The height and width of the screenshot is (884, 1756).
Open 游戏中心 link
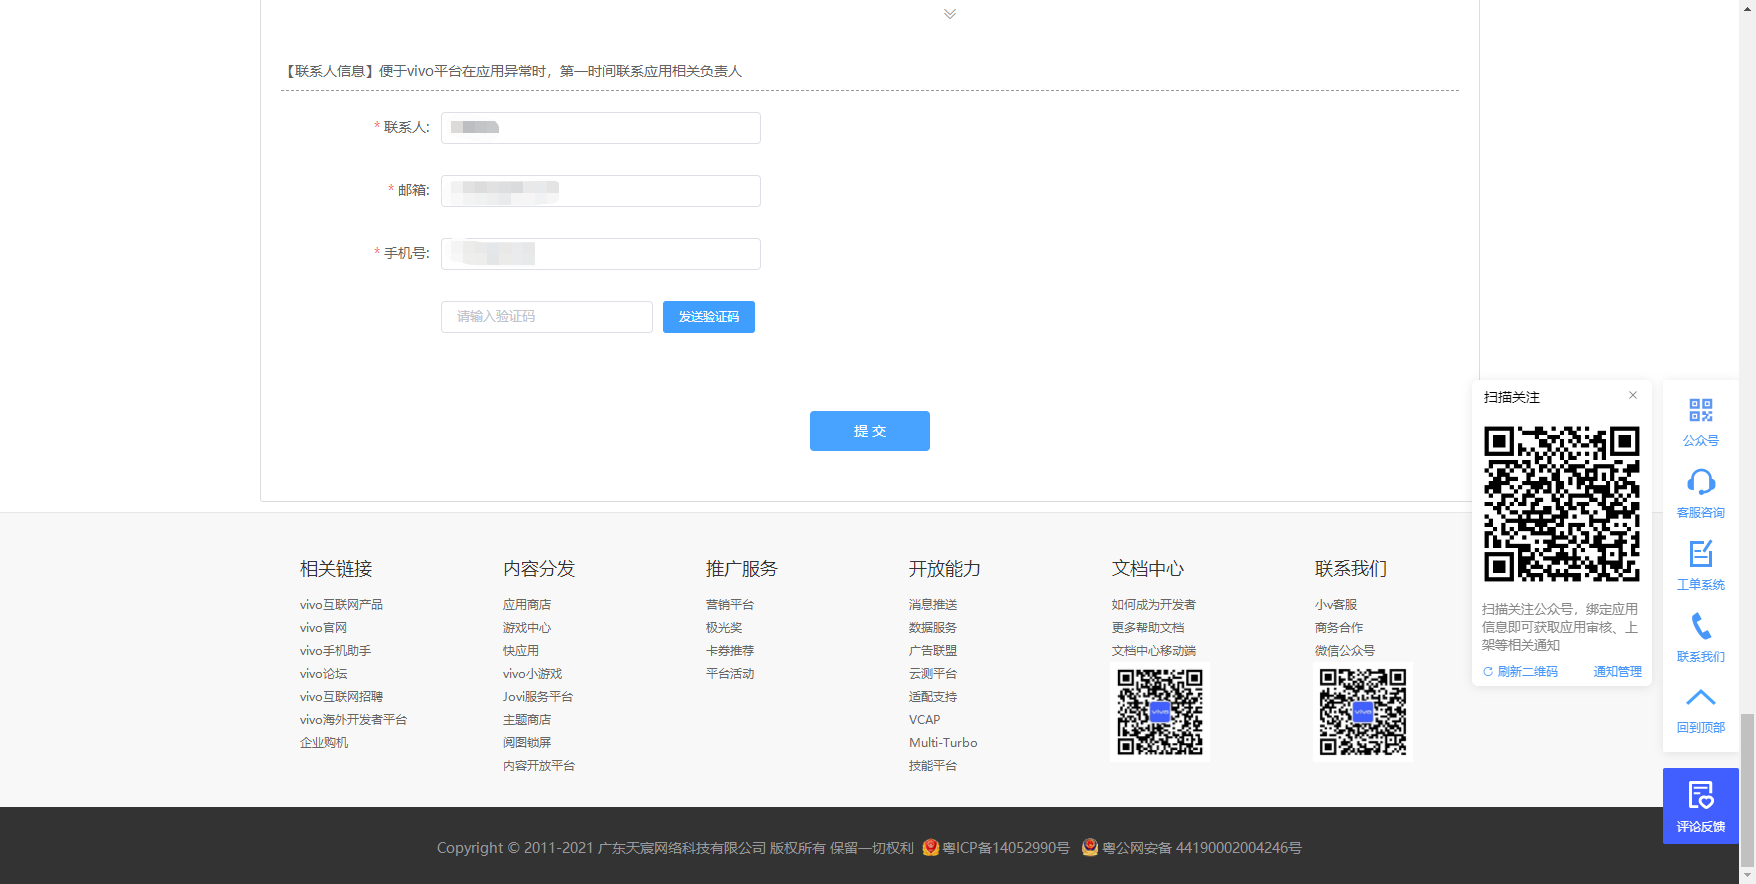[527, 628]
